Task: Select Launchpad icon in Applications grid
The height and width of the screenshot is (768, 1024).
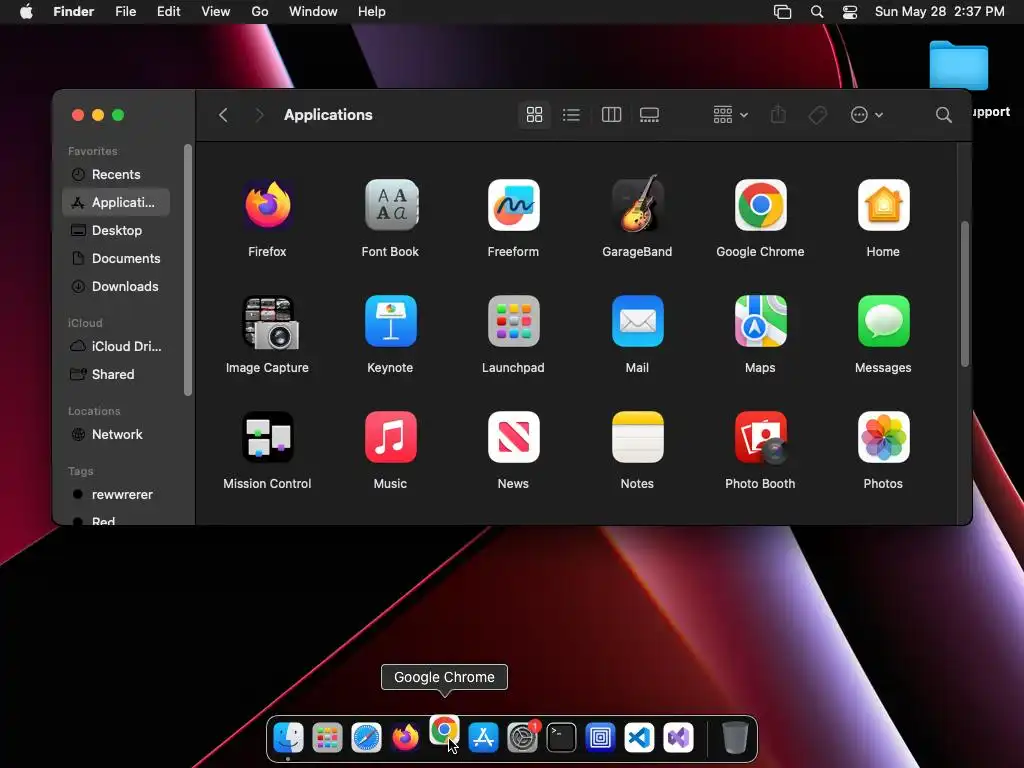Action: (x=513, y=321)
